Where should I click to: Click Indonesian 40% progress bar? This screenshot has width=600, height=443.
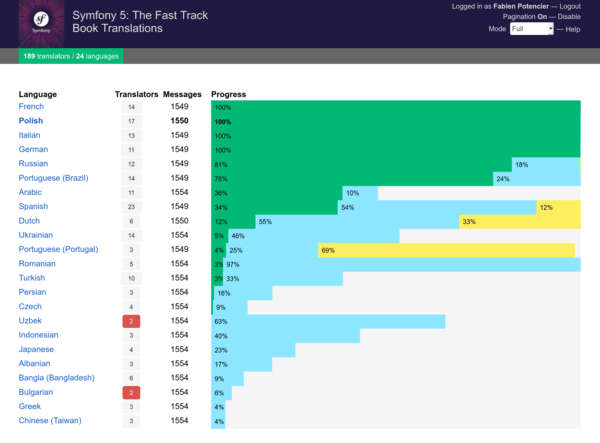pos(285,336)
